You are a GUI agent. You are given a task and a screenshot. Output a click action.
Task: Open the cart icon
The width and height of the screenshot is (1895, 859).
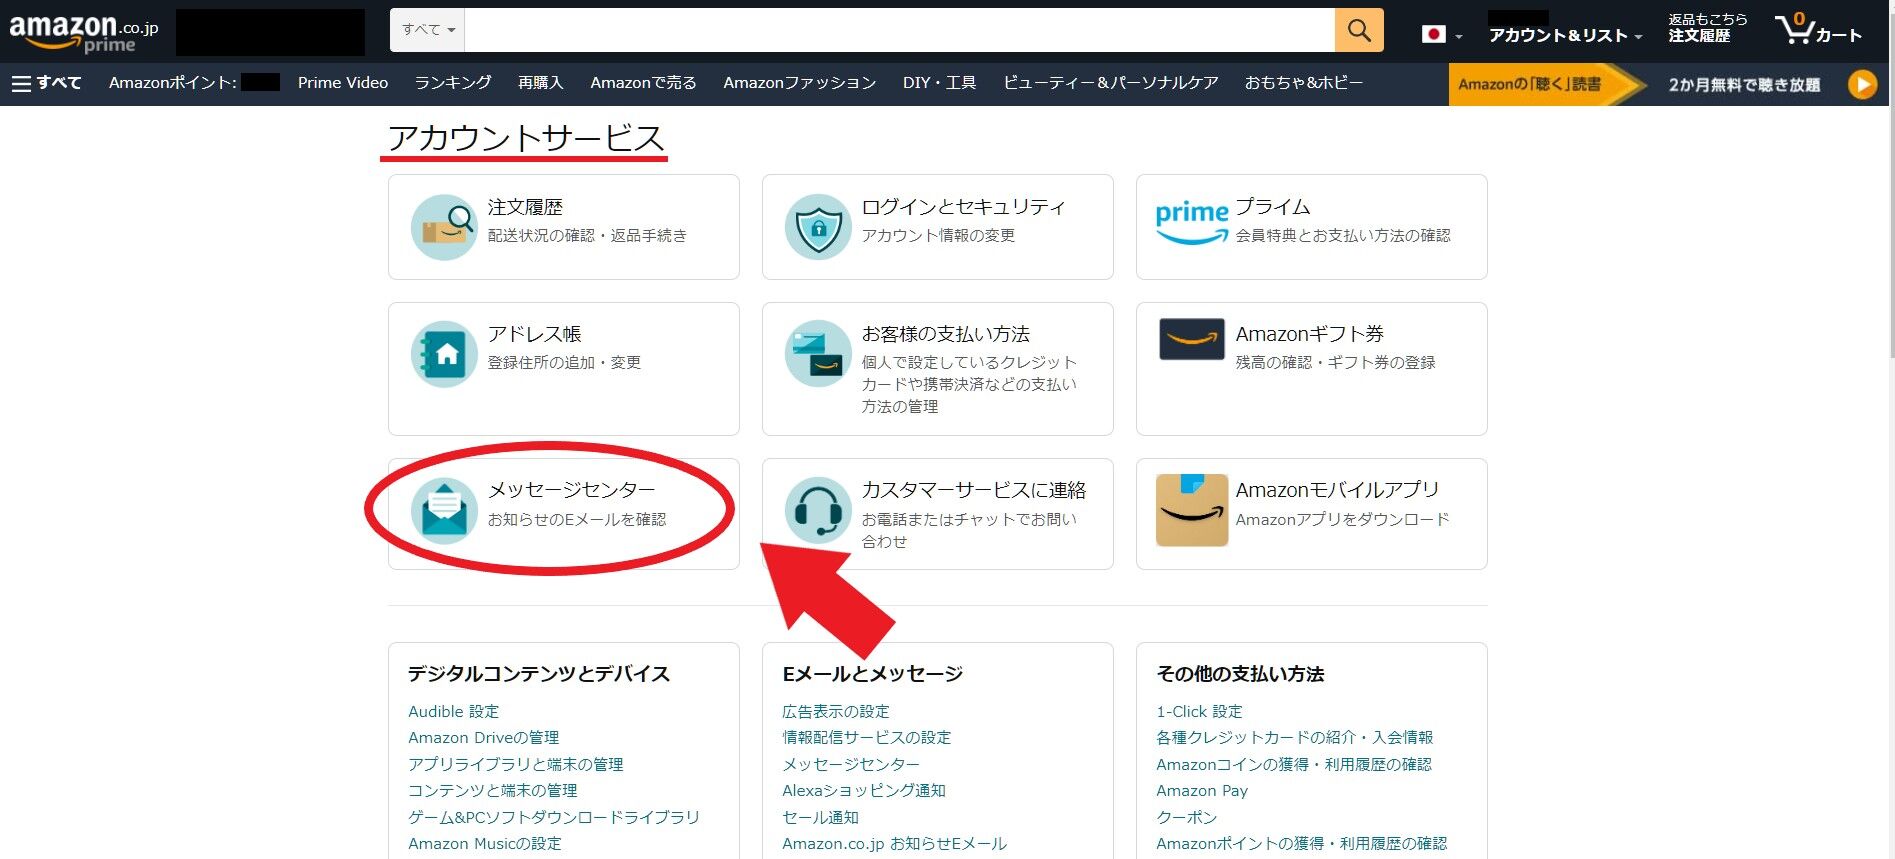tap(1818, 30)
